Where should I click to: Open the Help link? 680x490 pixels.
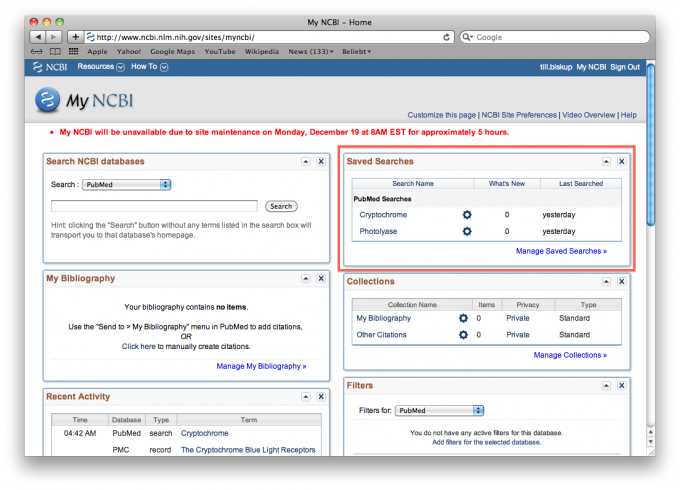(x=628, y=115)
